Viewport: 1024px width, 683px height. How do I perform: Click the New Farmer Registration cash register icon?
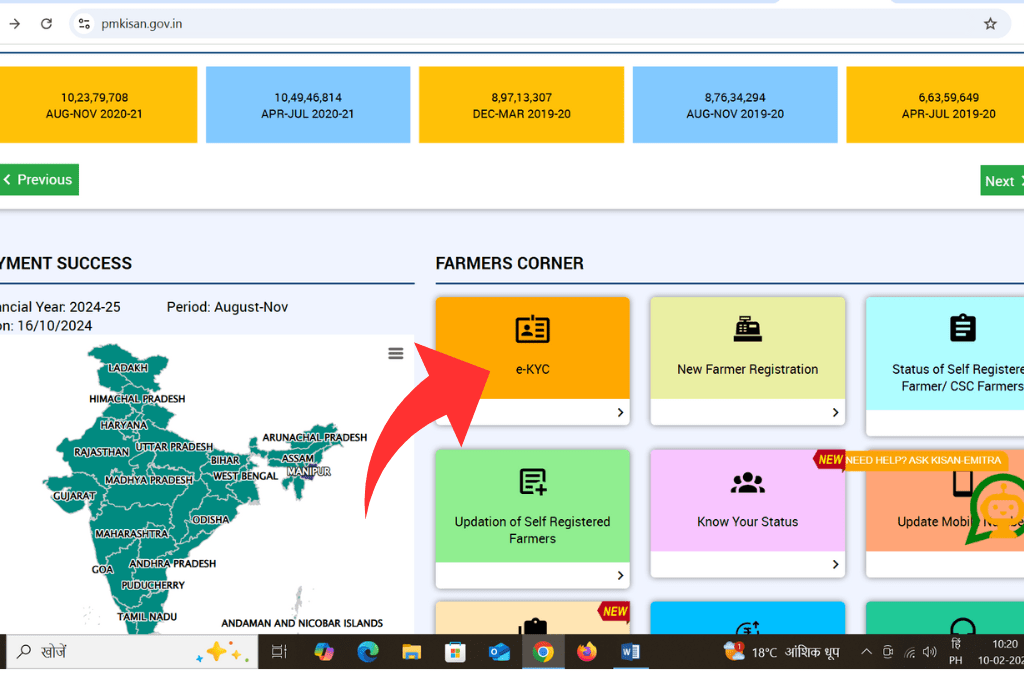point(747,329)
